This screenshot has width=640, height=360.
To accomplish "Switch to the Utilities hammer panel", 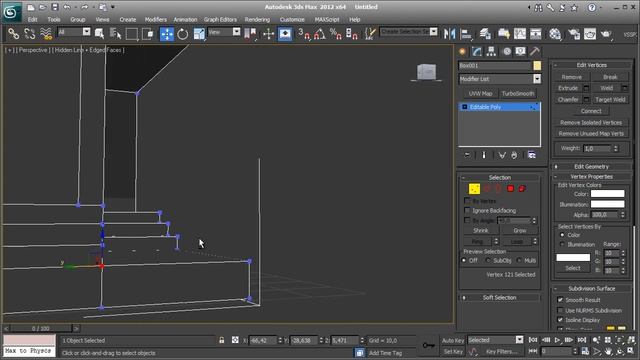I will (534, 51).
